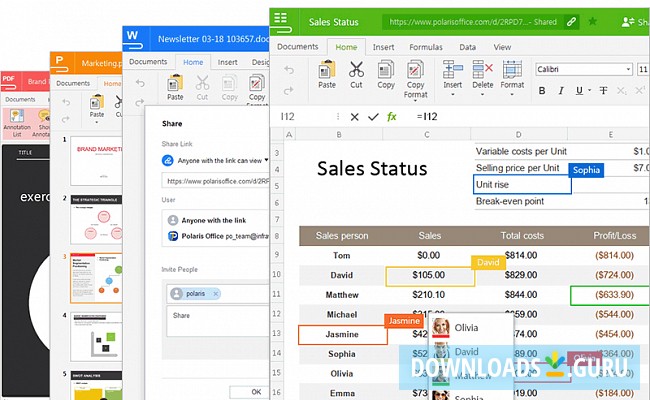Select the 'Unit rise' cell
650x400 pixels.
522,184
